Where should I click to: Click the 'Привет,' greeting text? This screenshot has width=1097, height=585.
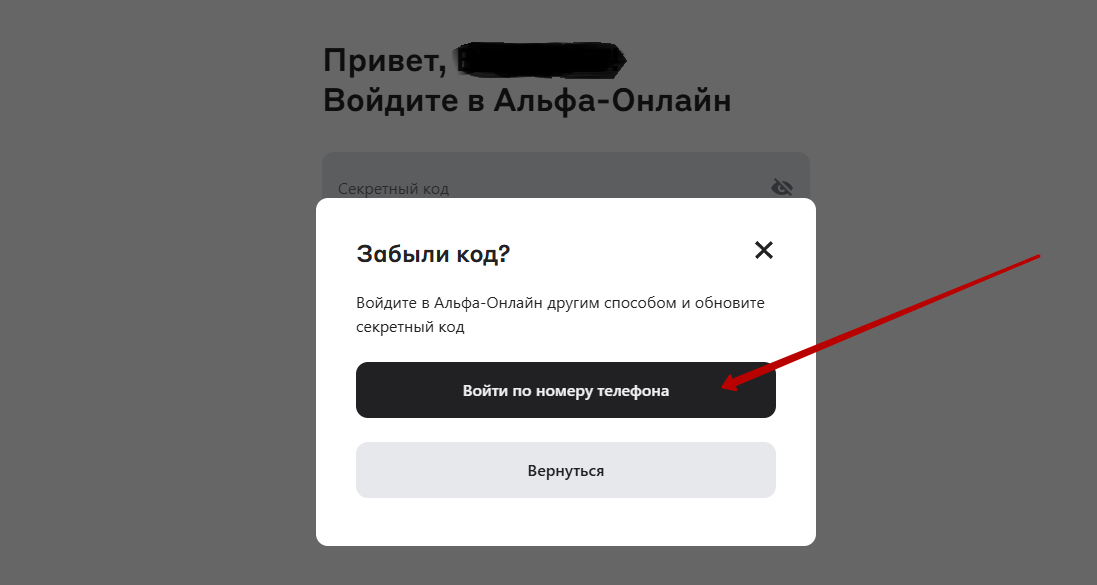pos(385,61)
